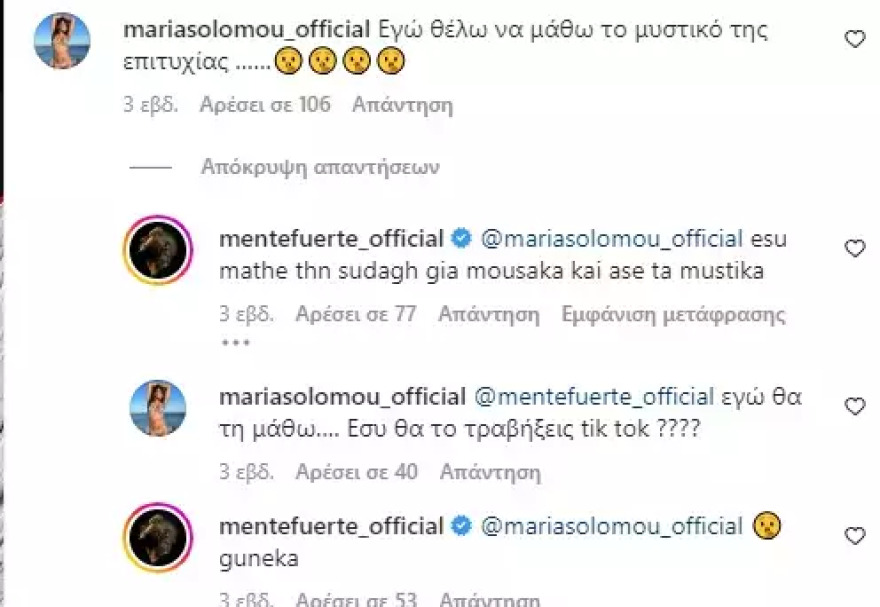Toggle the heart on the tik tok comment
The image size is (880, 607).
coord(856,404)
